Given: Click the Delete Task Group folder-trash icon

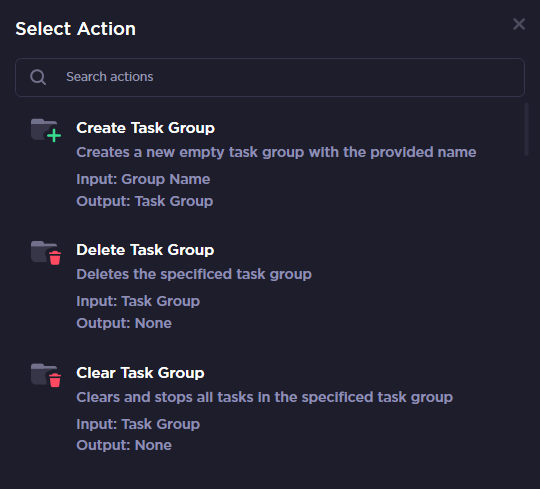Looking at the screenshot, I should [x=46, y=253].
